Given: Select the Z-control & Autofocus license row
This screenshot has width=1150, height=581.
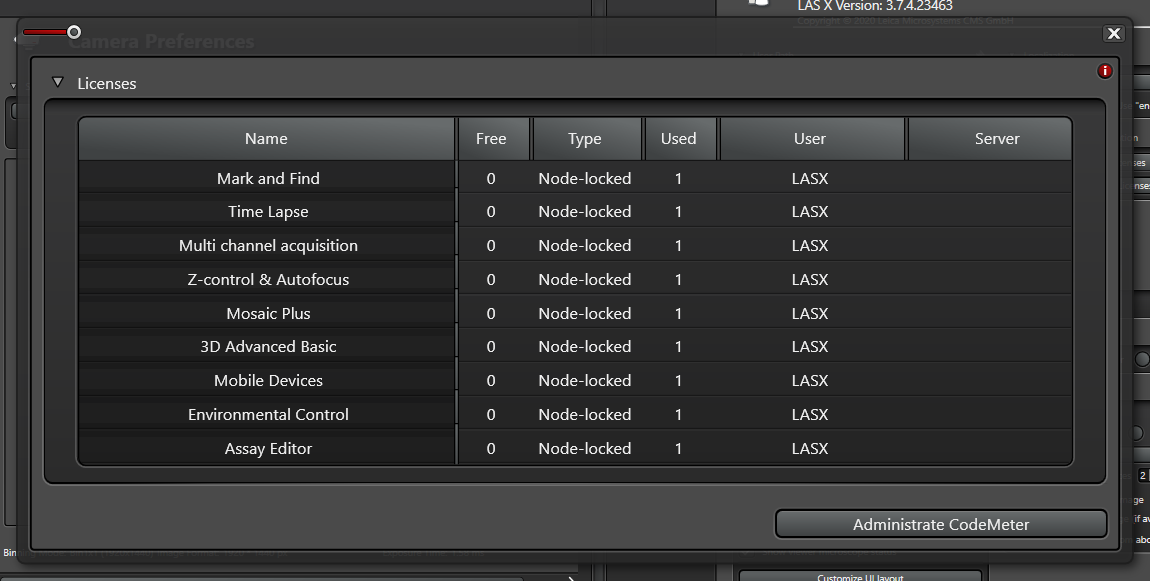Looking at the screenshot, I should click(x=268, y=280).
